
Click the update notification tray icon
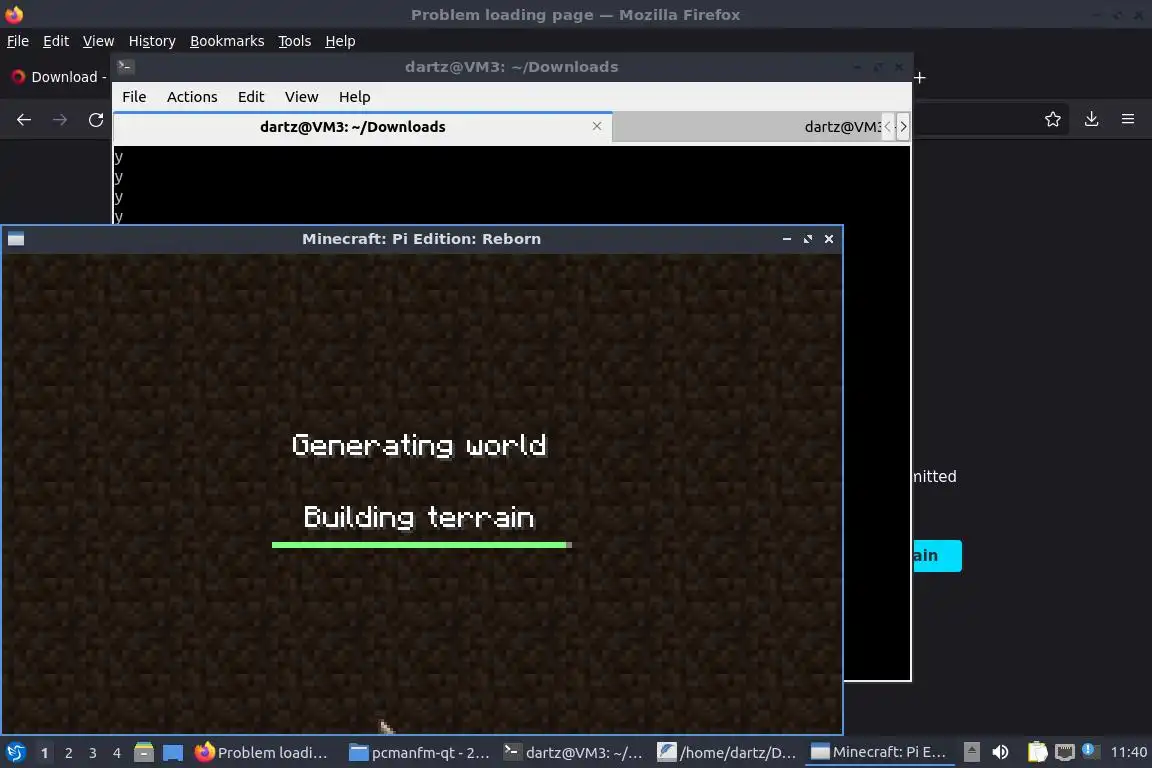click(x=1090, y=750)
